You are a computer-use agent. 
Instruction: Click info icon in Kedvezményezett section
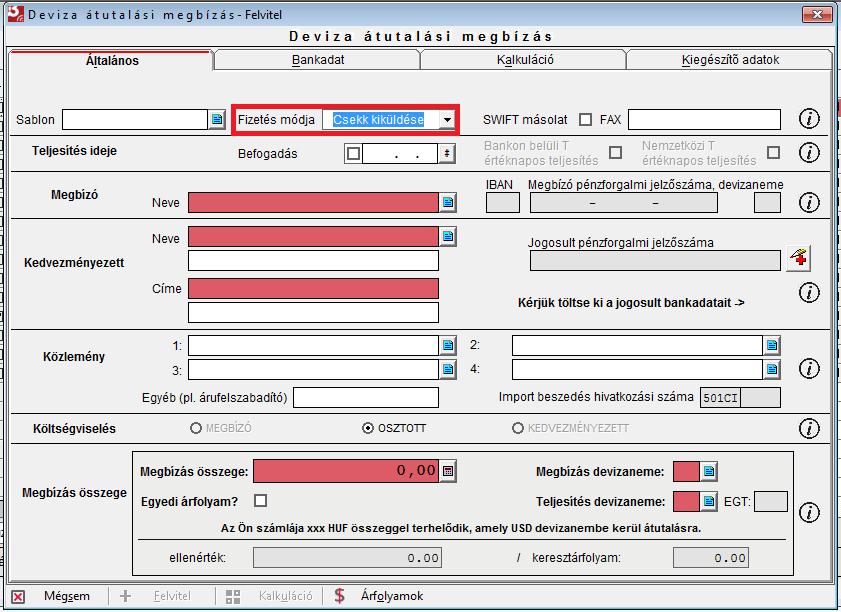click(809, 293)
